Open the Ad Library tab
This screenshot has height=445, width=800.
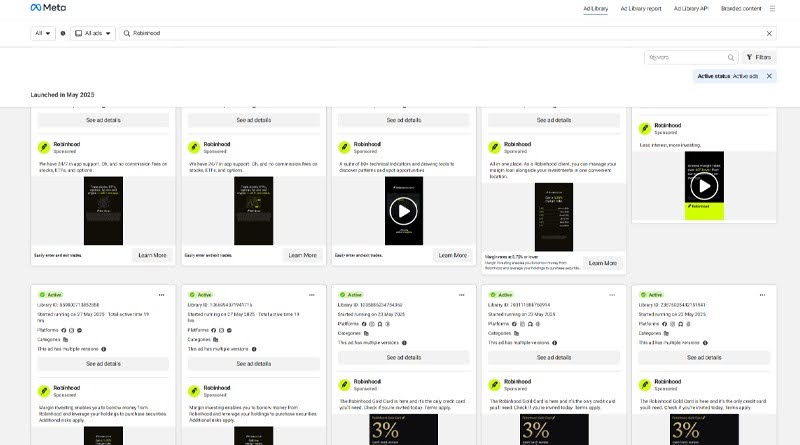tap(595, 9)
